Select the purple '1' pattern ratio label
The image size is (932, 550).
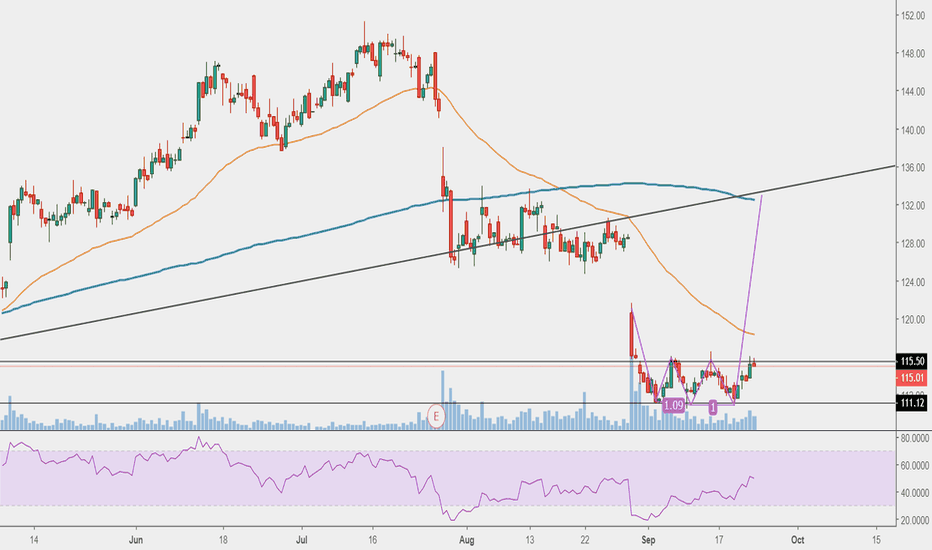point(713,407)
